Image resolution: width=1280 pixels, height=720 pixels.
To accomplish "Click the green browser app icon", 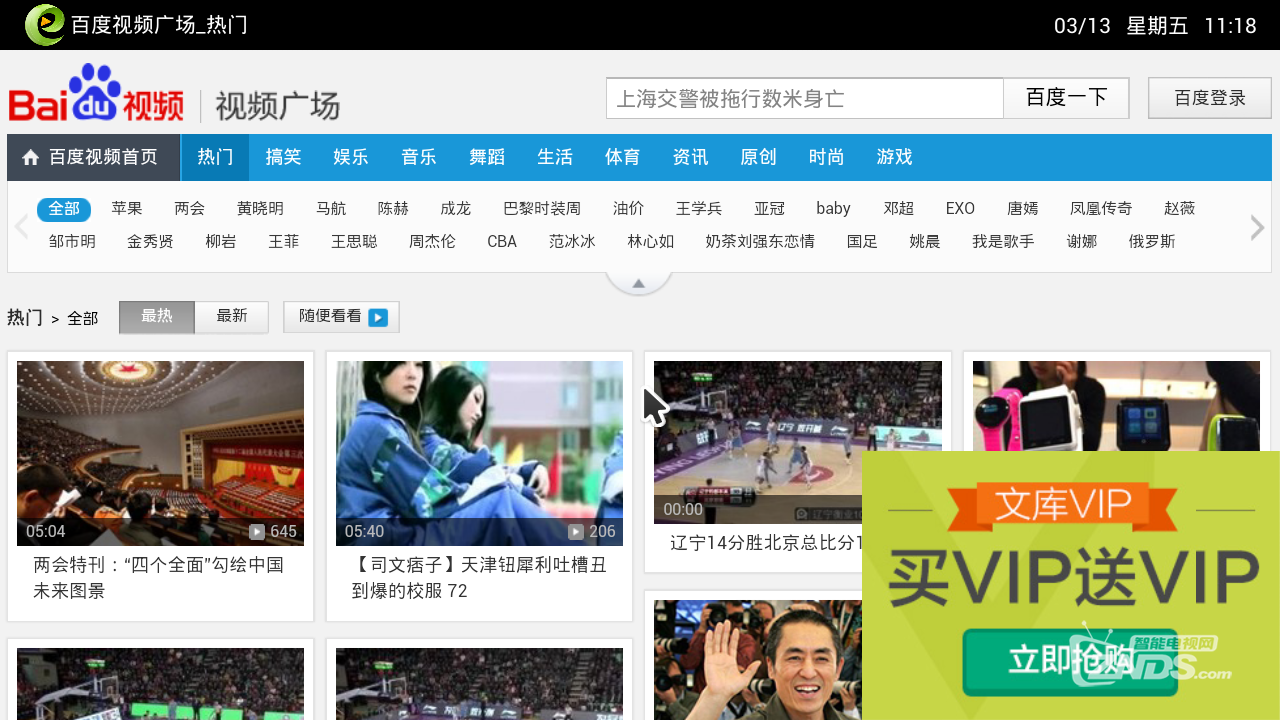I will tap(44, 25).
